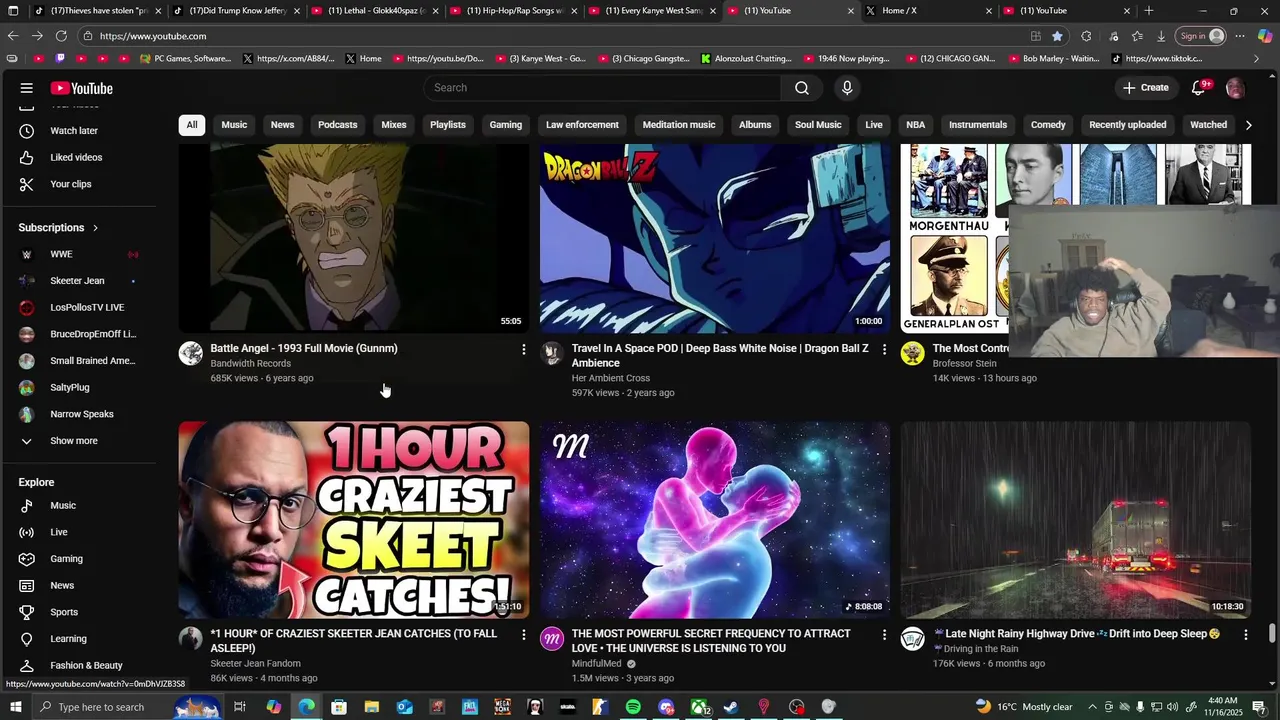Click the page vertical scrollbar thumb
Screen dimensions: 1280x720
click(1272, 634)
